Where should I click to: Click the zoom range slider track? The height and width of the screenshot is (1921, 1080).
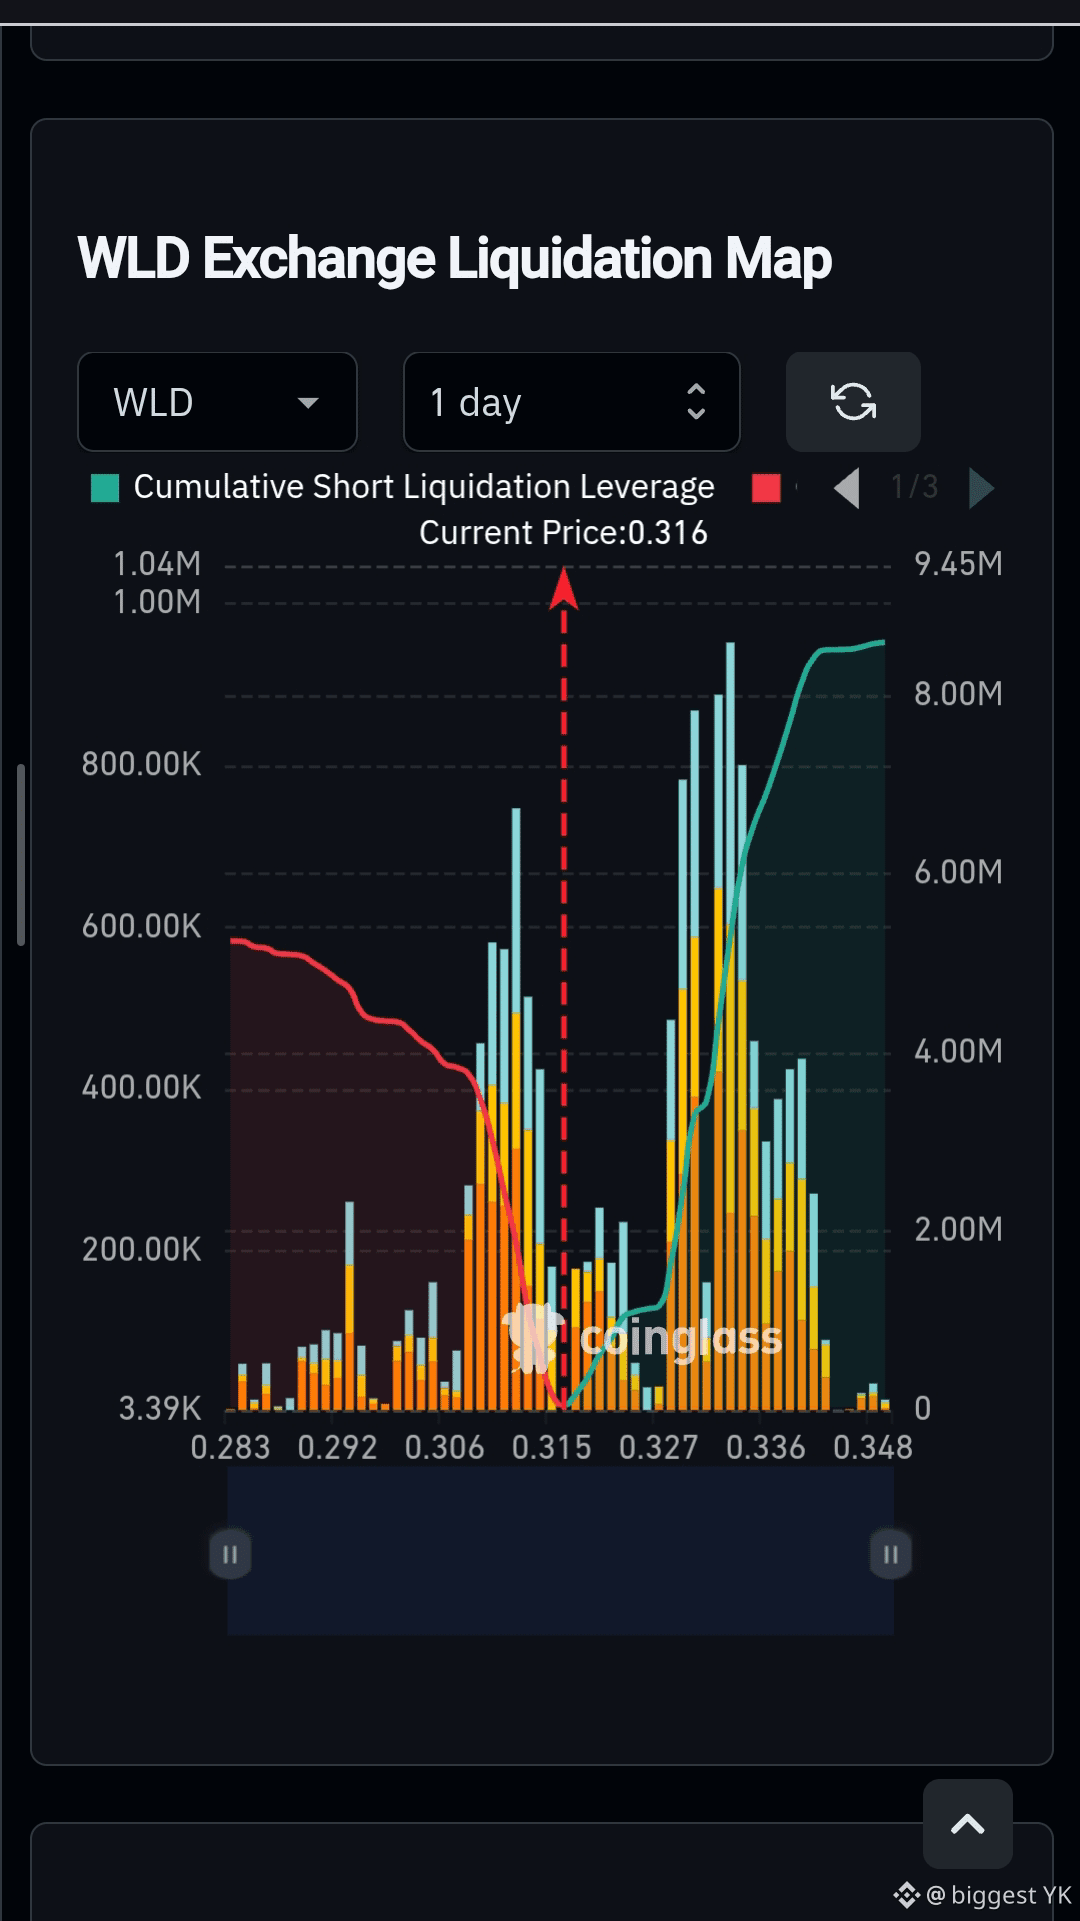(x=560, y=1551)
